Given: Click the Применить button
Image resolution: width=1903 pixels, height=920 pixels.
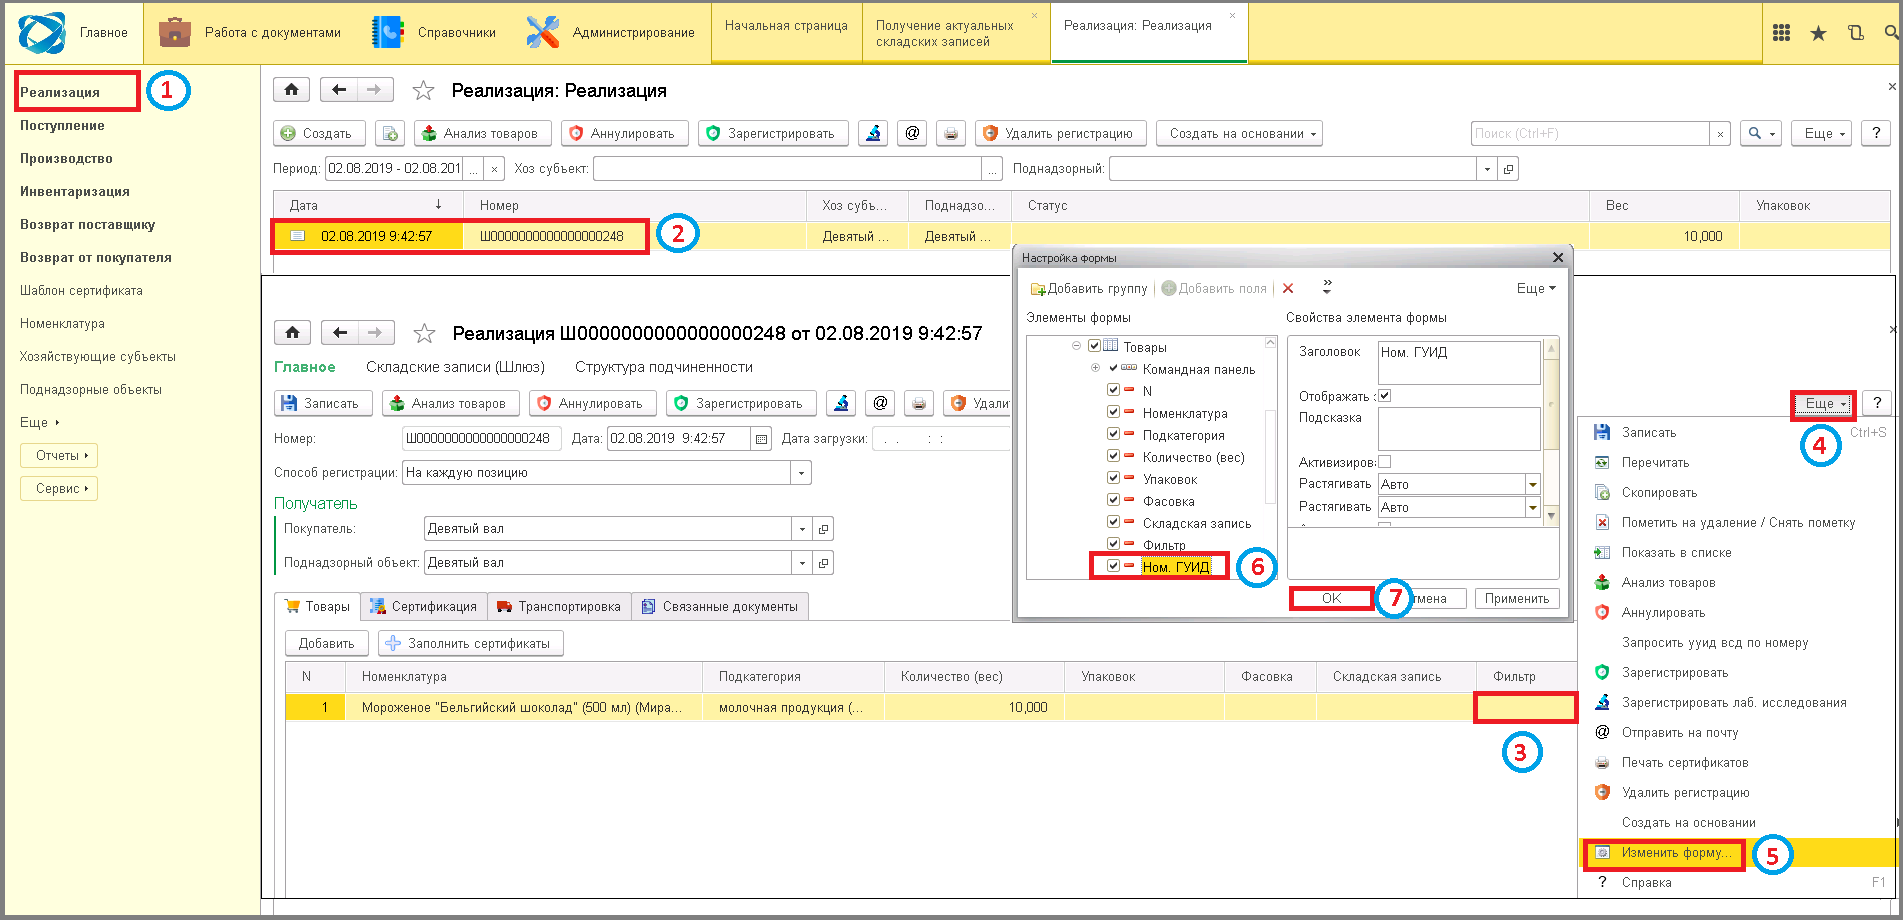Looking at the screenshot, I should pos(1516,598).
